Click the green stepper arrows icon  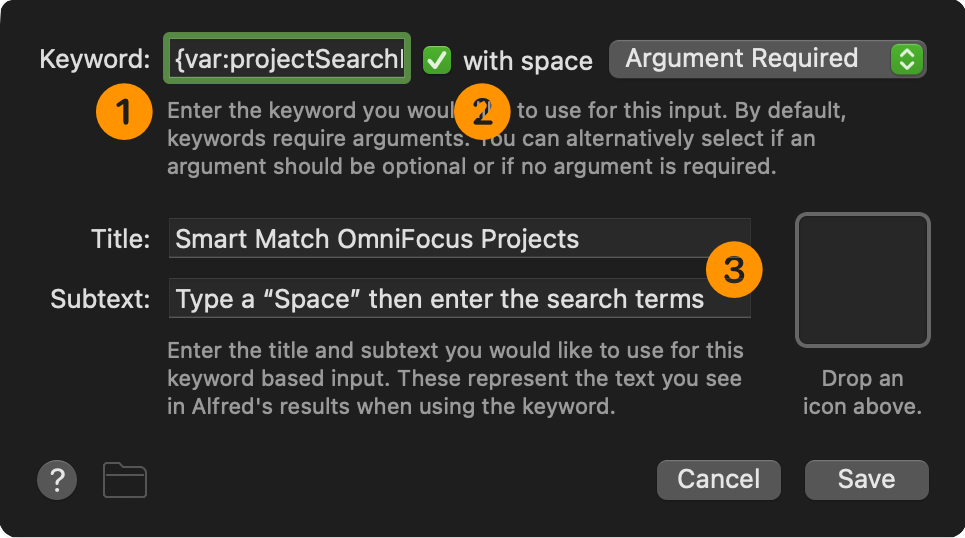click(x=907, y=59)
